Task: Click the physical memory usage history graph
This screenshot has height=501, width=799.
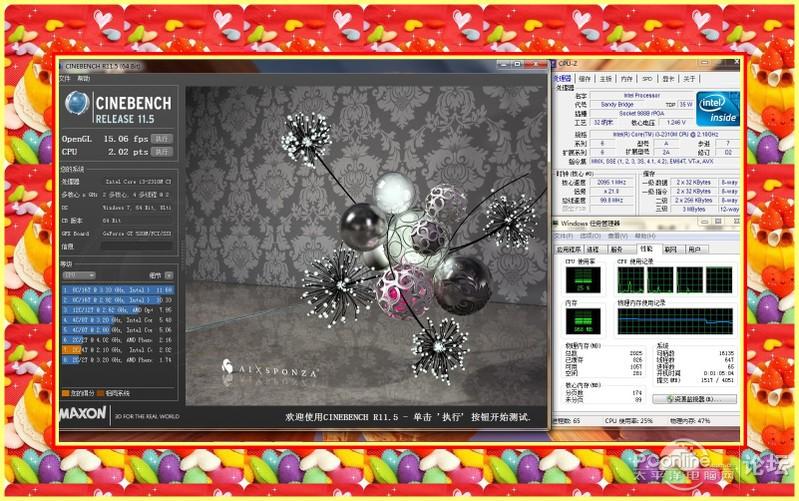Action: (675, 321)
